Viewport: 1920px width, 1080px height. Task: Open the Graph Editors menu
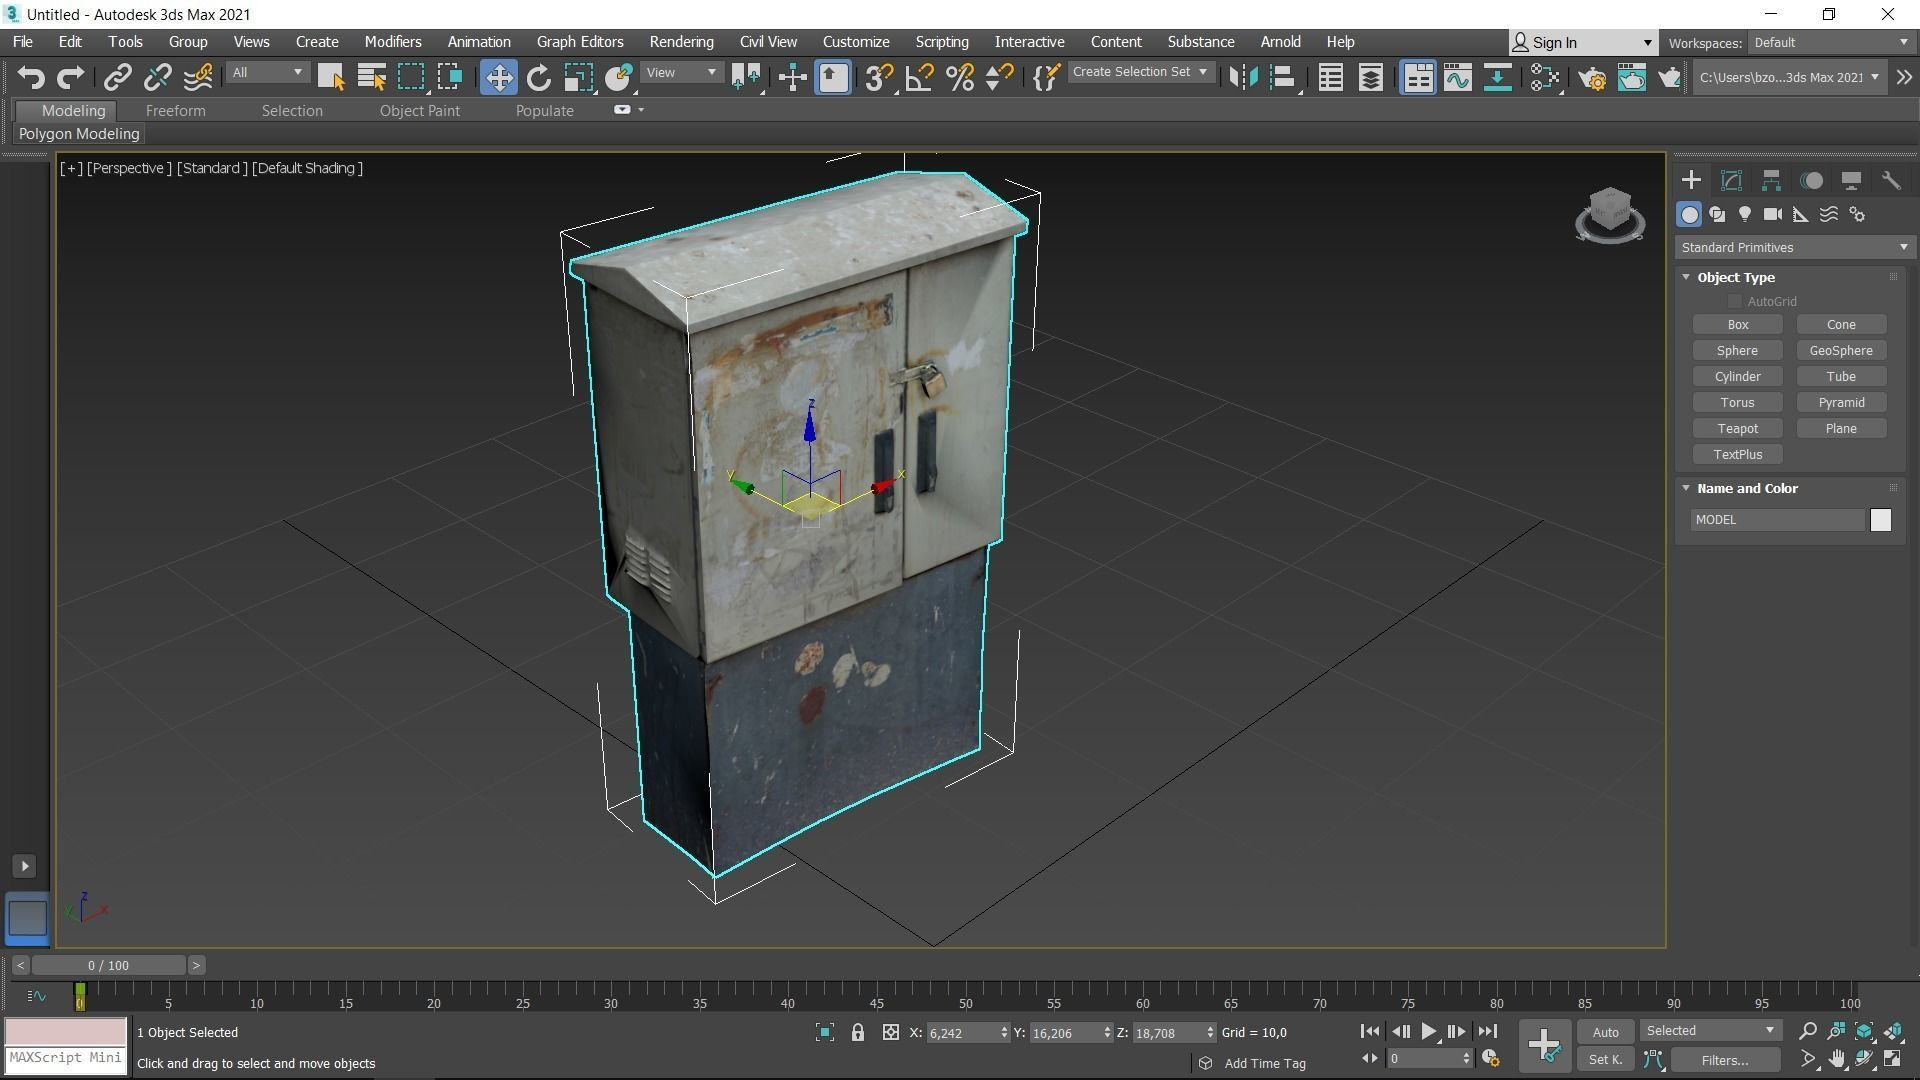(580, 42)
